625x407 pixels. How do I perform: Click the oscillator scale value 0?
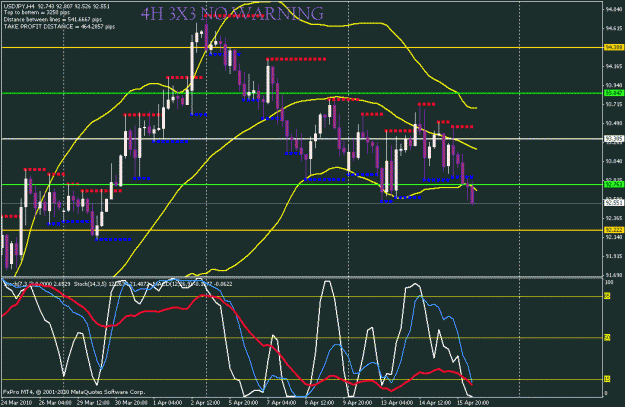[607, 393]
